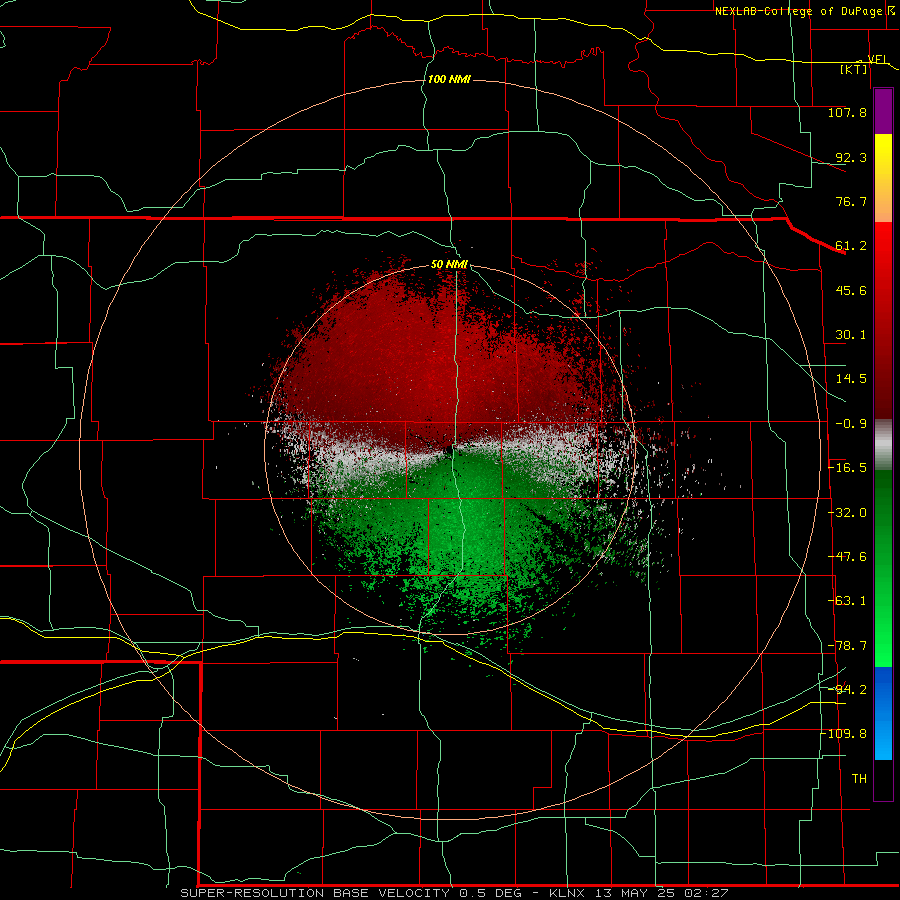Click the -0.9 velocity scale value
The width and height of the screenshot is (900, 900).
tap(851, 424)
